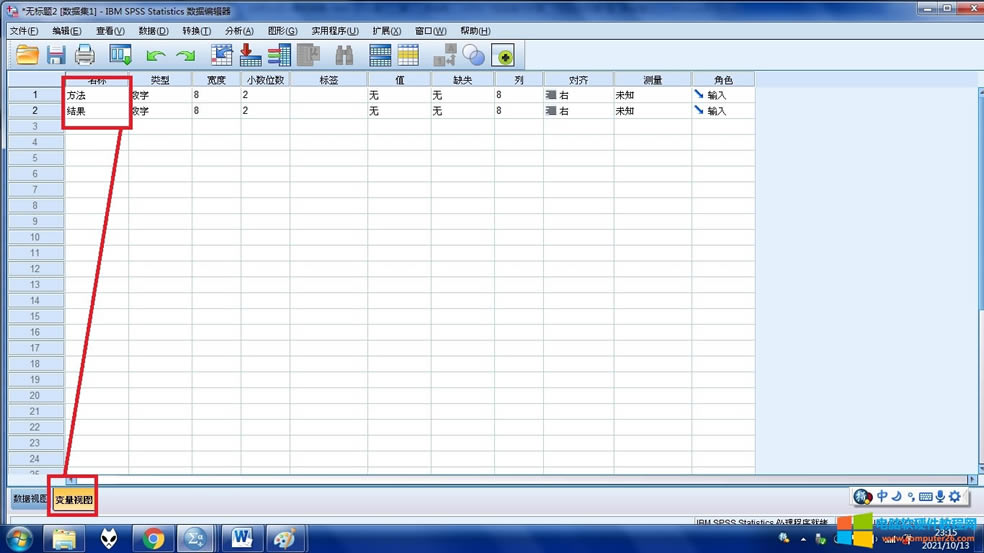Click the Open data file folder icon
This screenshot has height=553, width=984.
pyautogui.click(x=27, y=56)
